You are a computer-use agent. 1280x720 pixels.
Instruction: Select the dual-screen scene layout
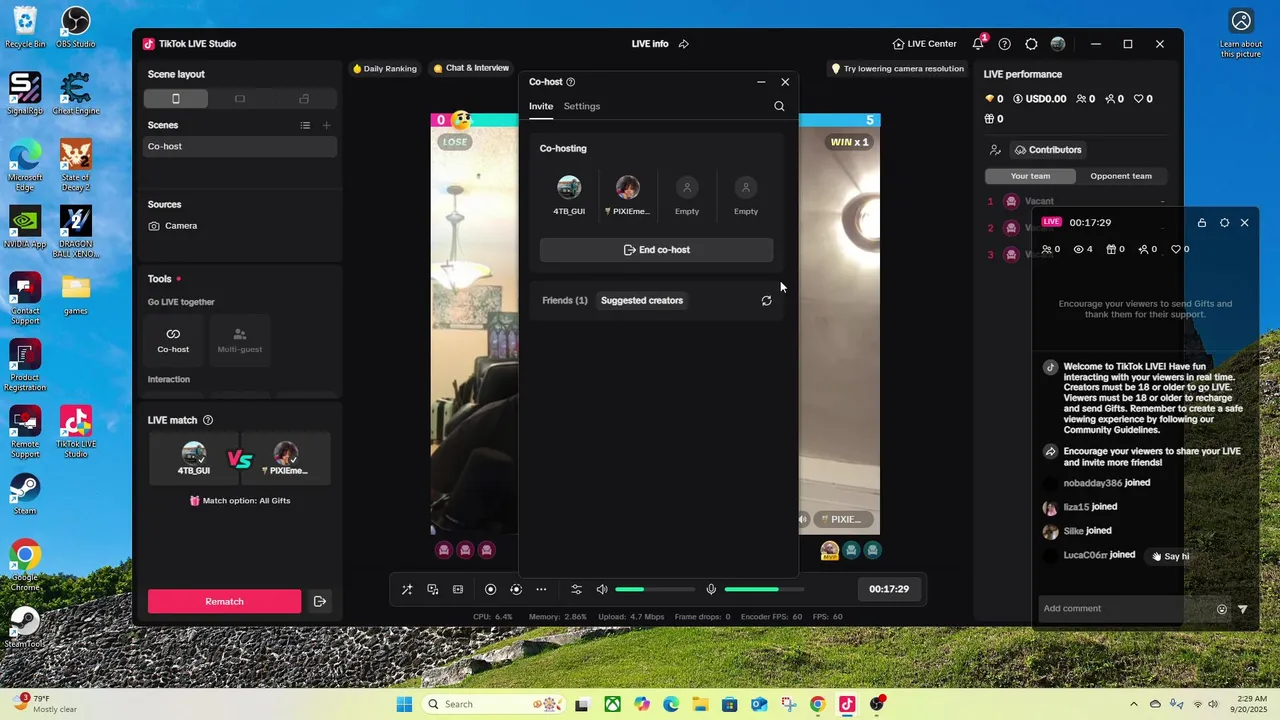click(x=304, y=99)
